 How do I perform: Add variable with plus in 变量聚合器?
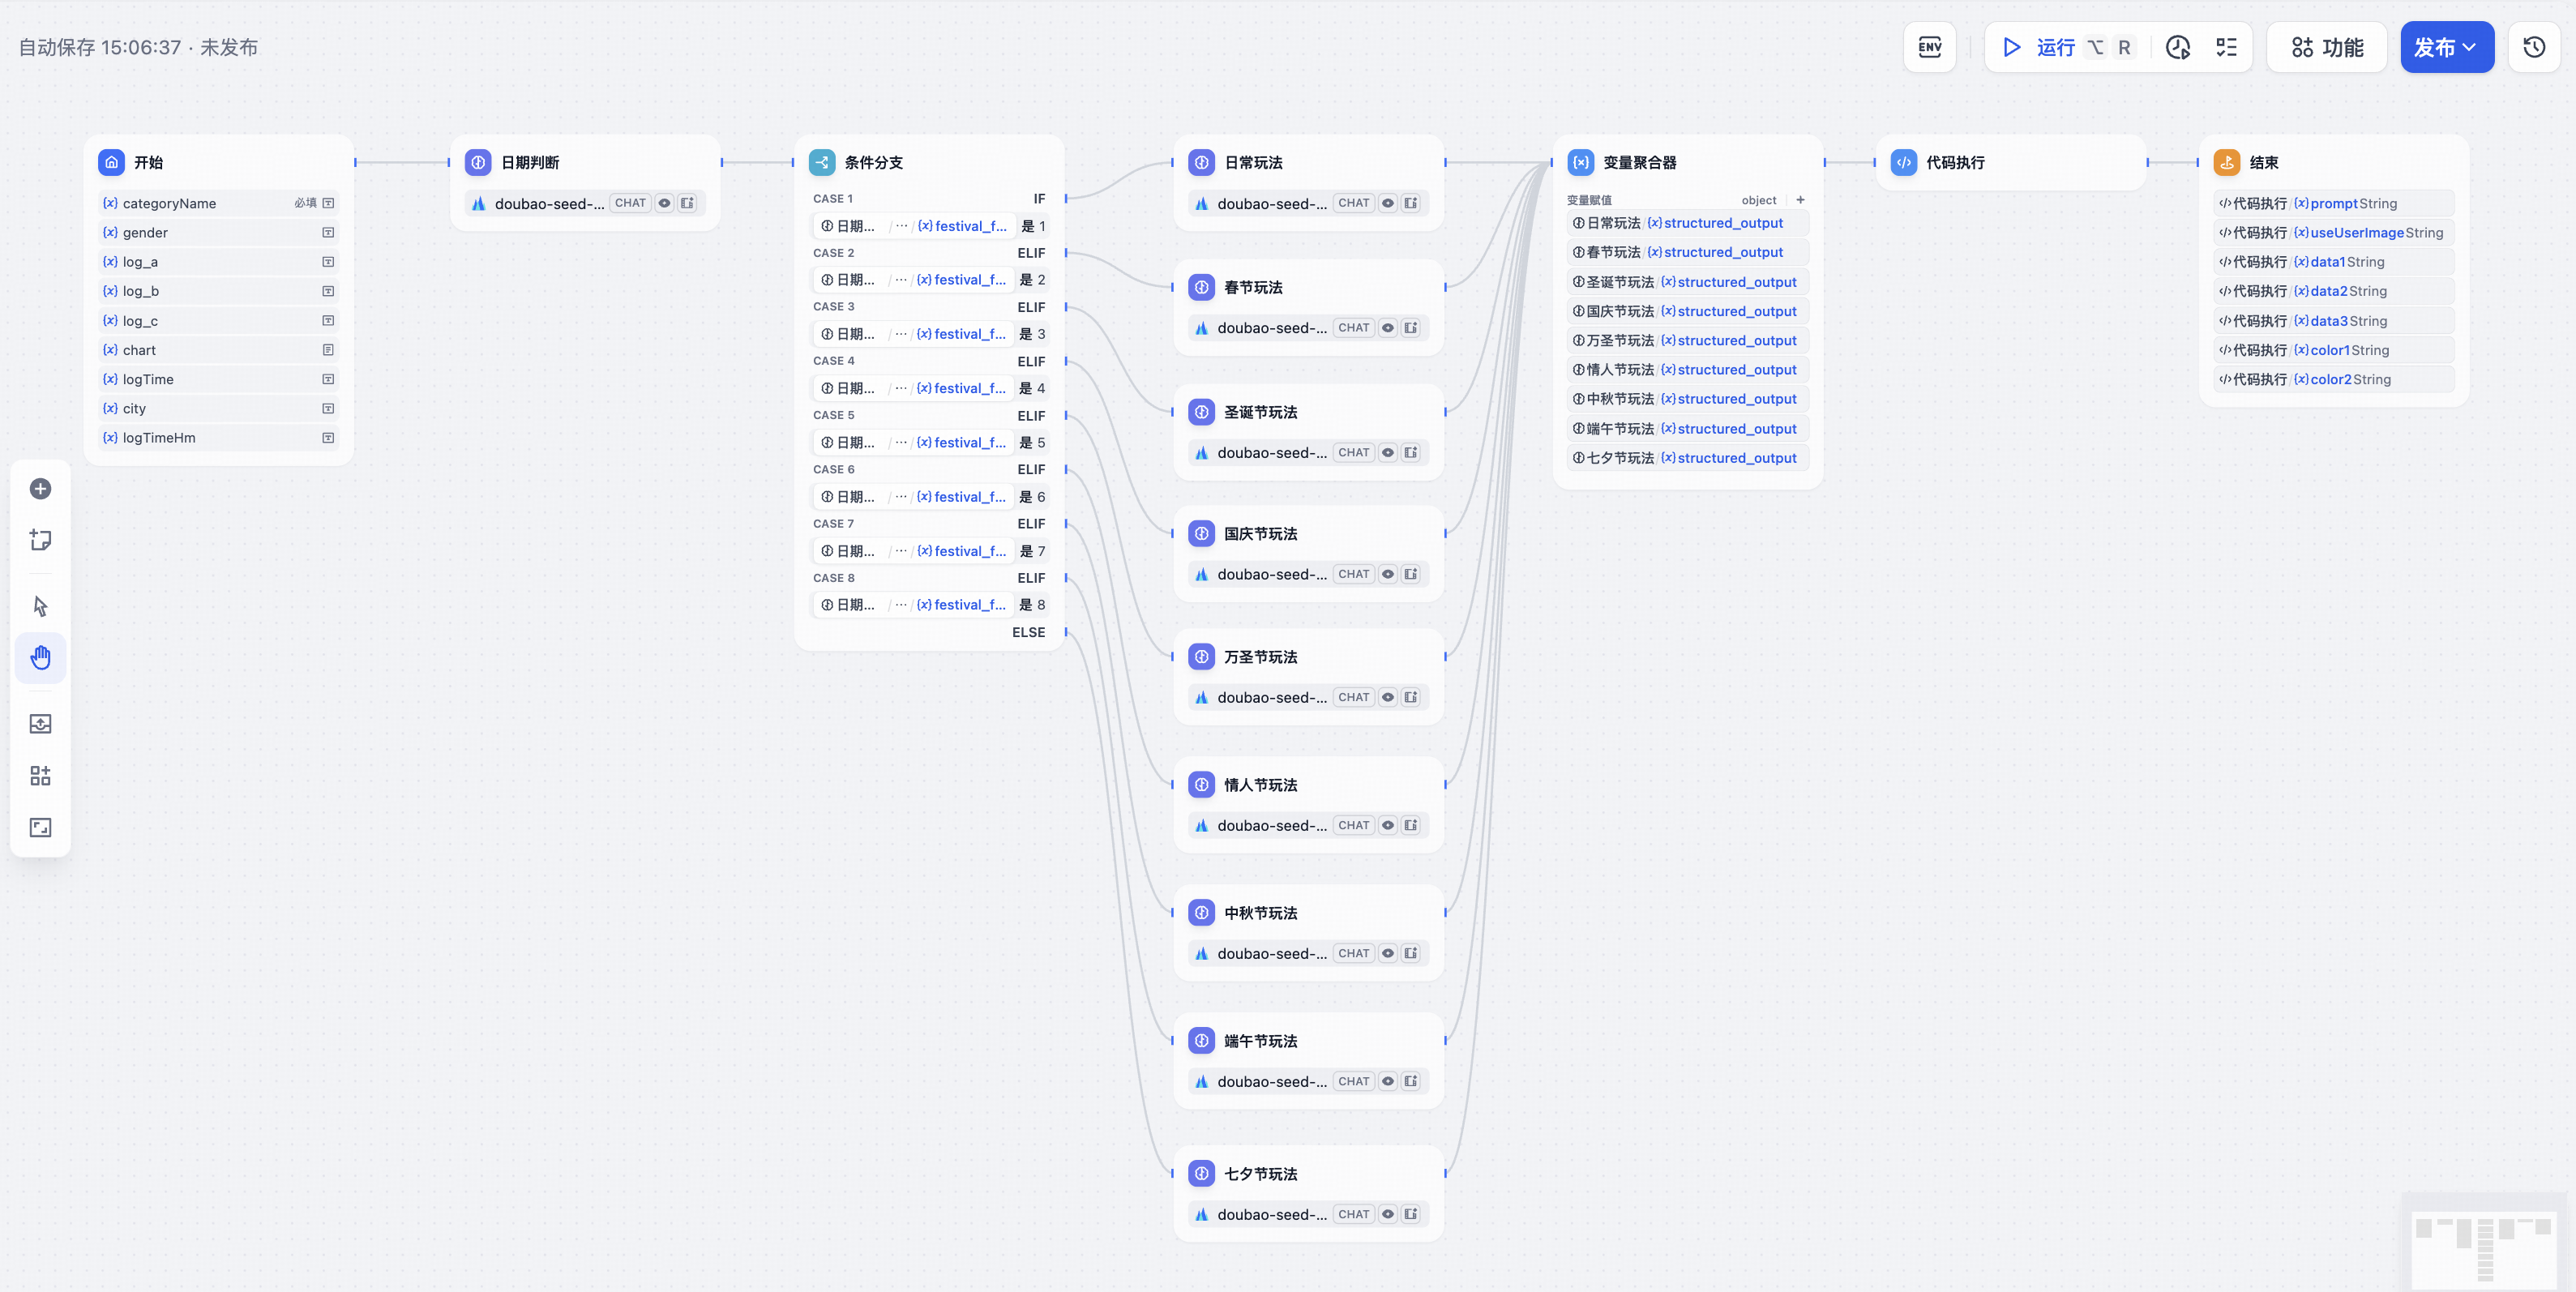coord(1800,200)
